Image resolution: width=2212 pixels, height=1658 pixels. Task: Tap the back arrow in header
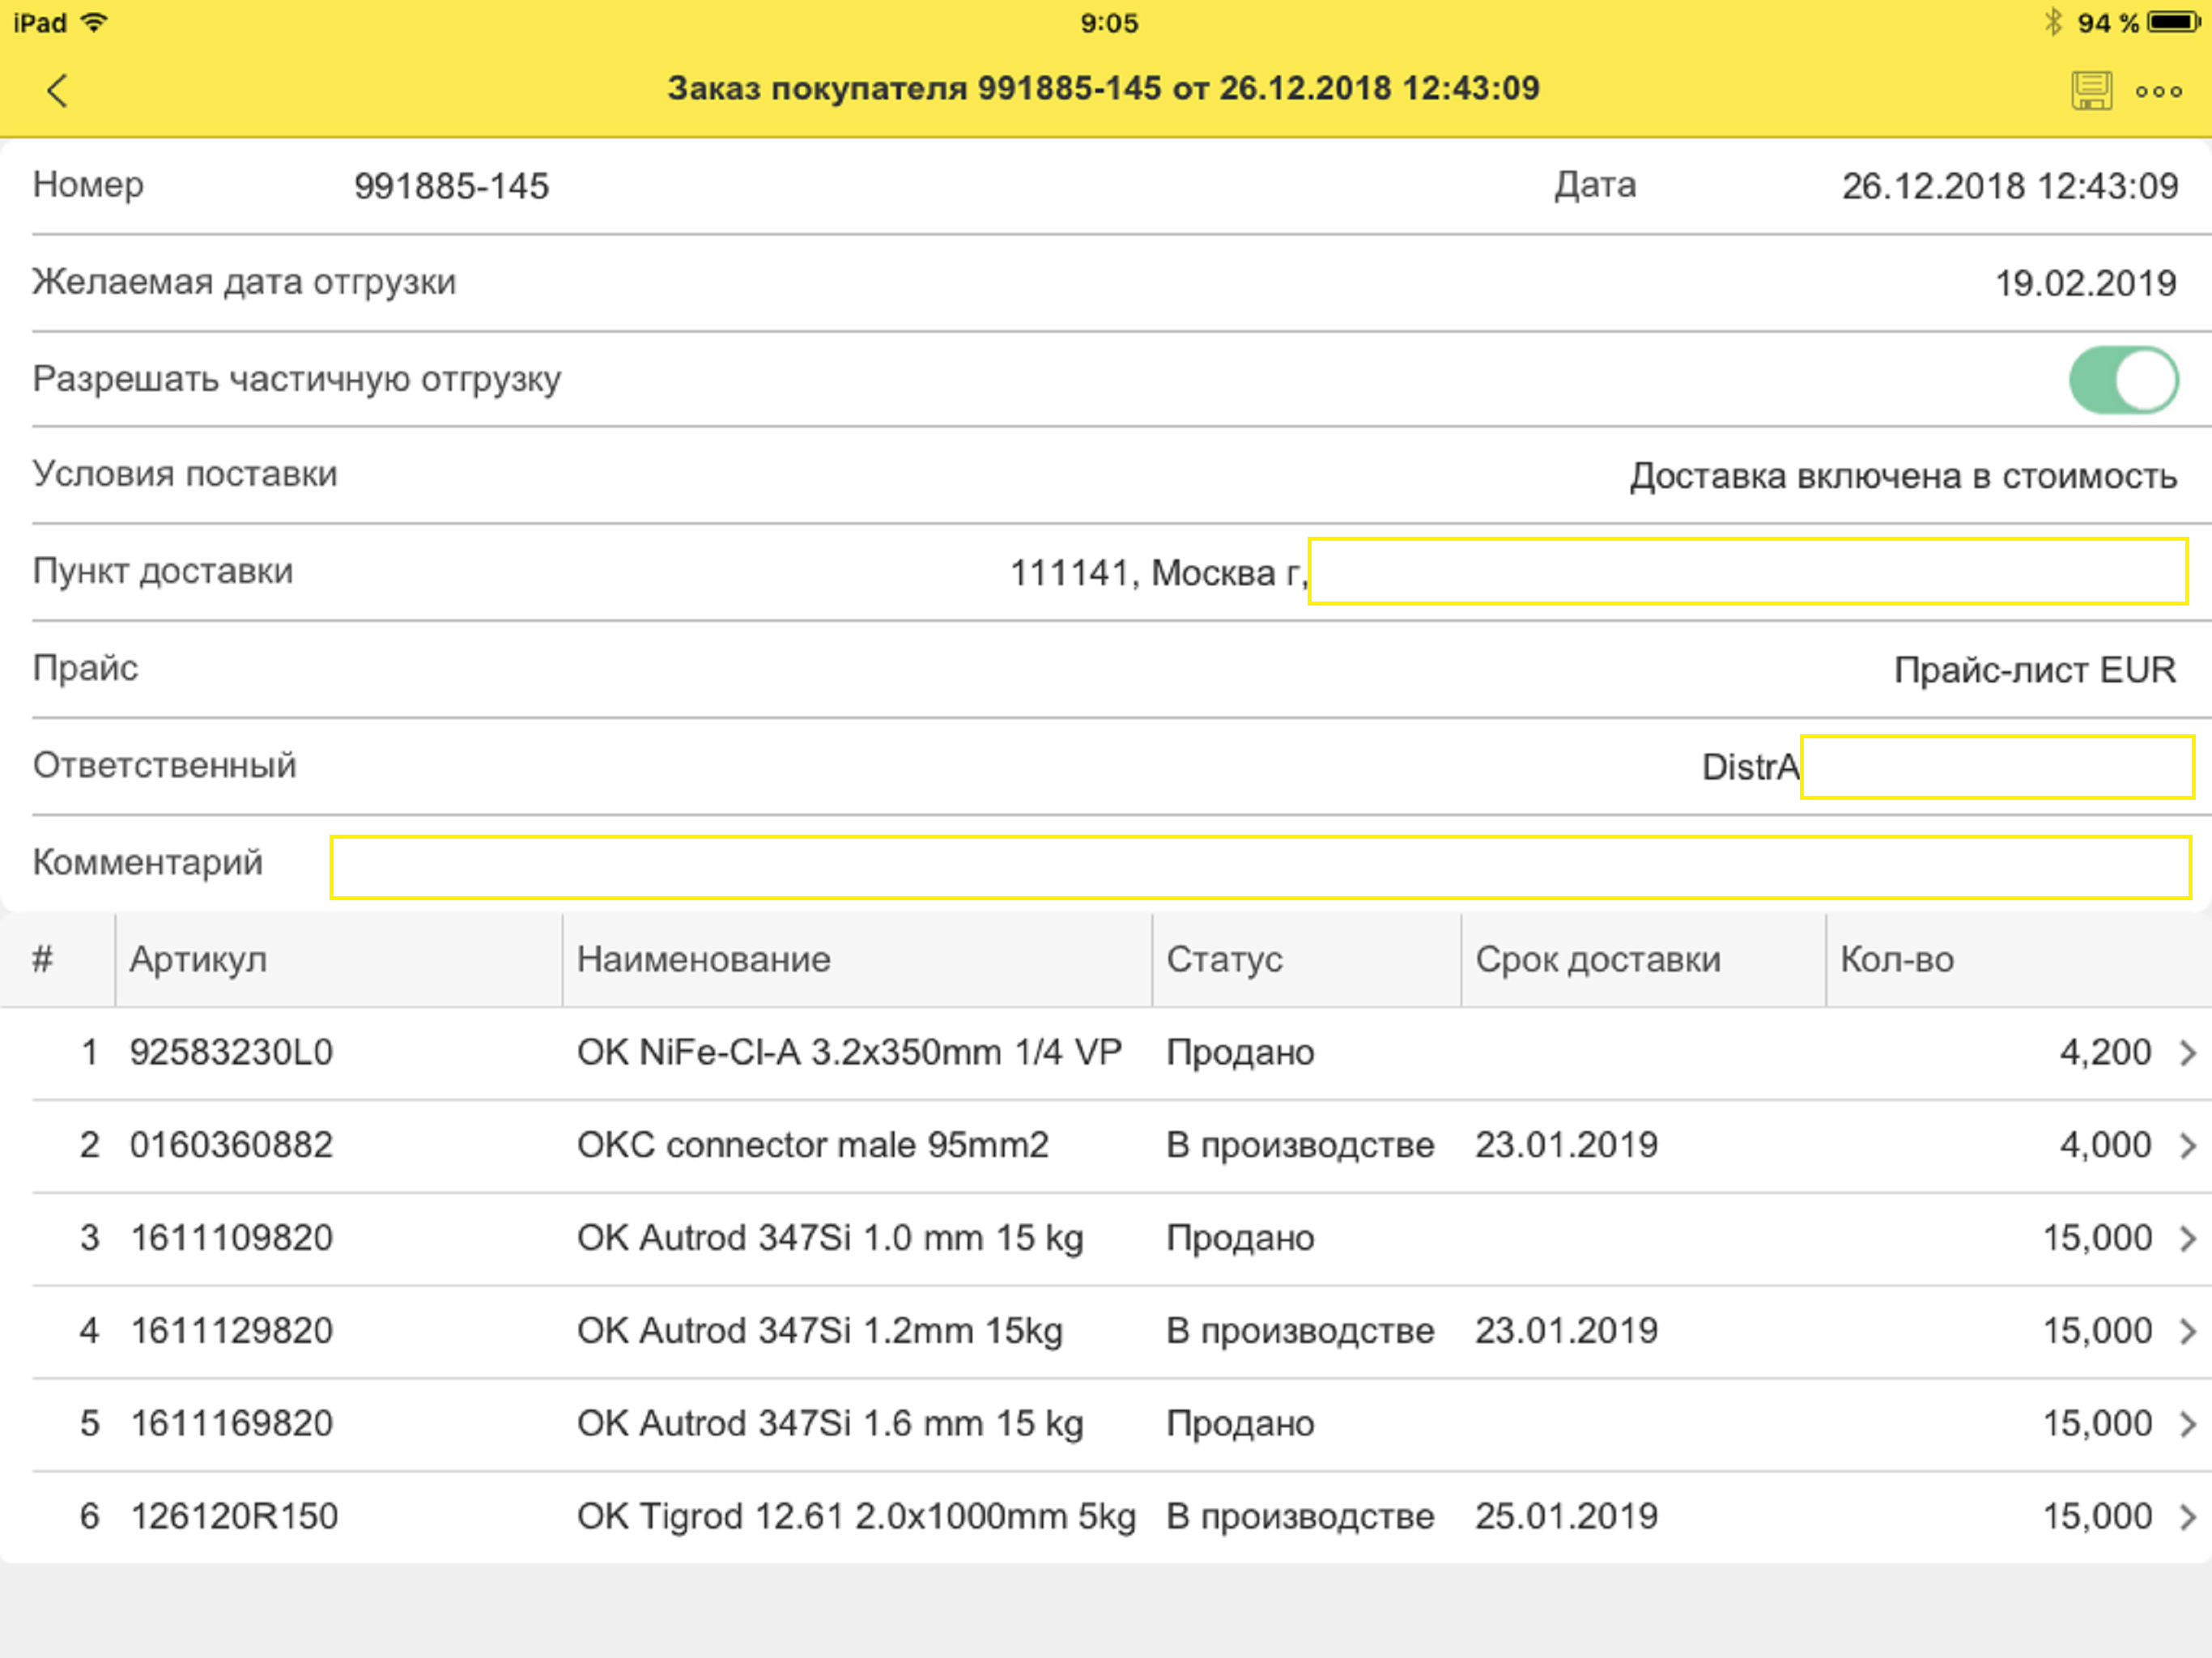(x=57, y=90)
